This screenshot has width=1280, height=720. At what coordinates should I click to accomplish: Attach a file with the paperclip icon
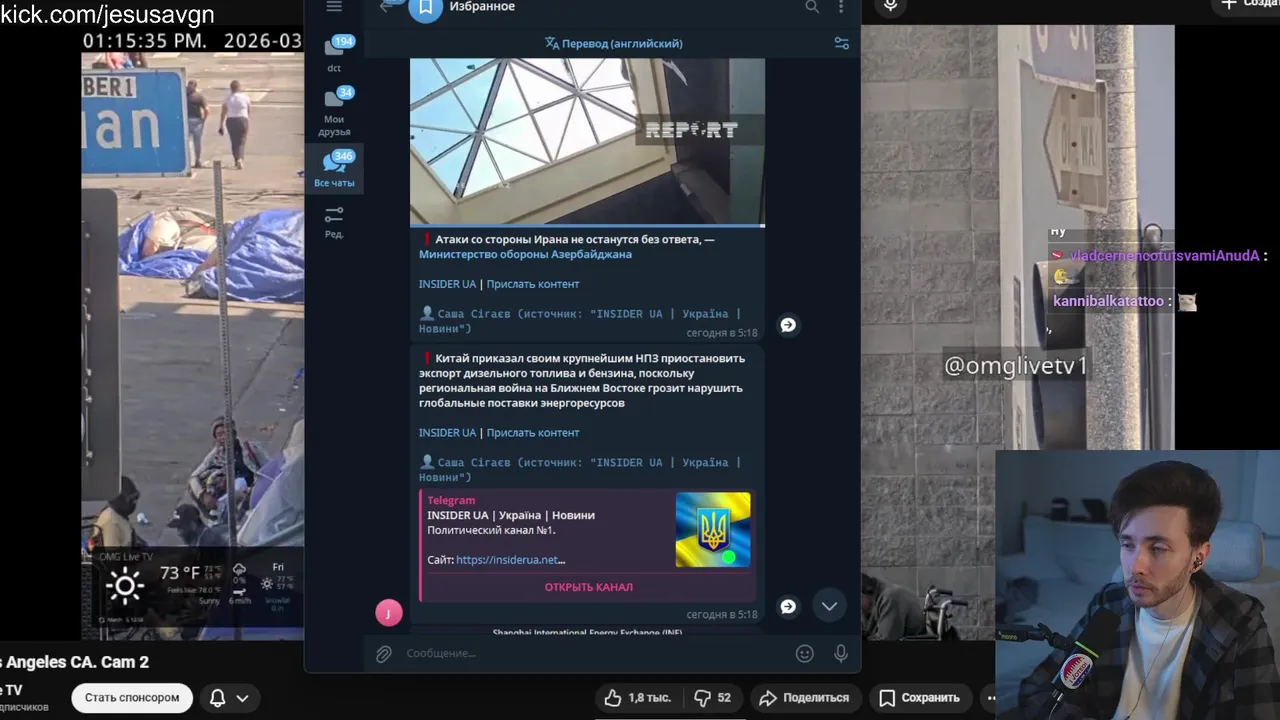383,654
